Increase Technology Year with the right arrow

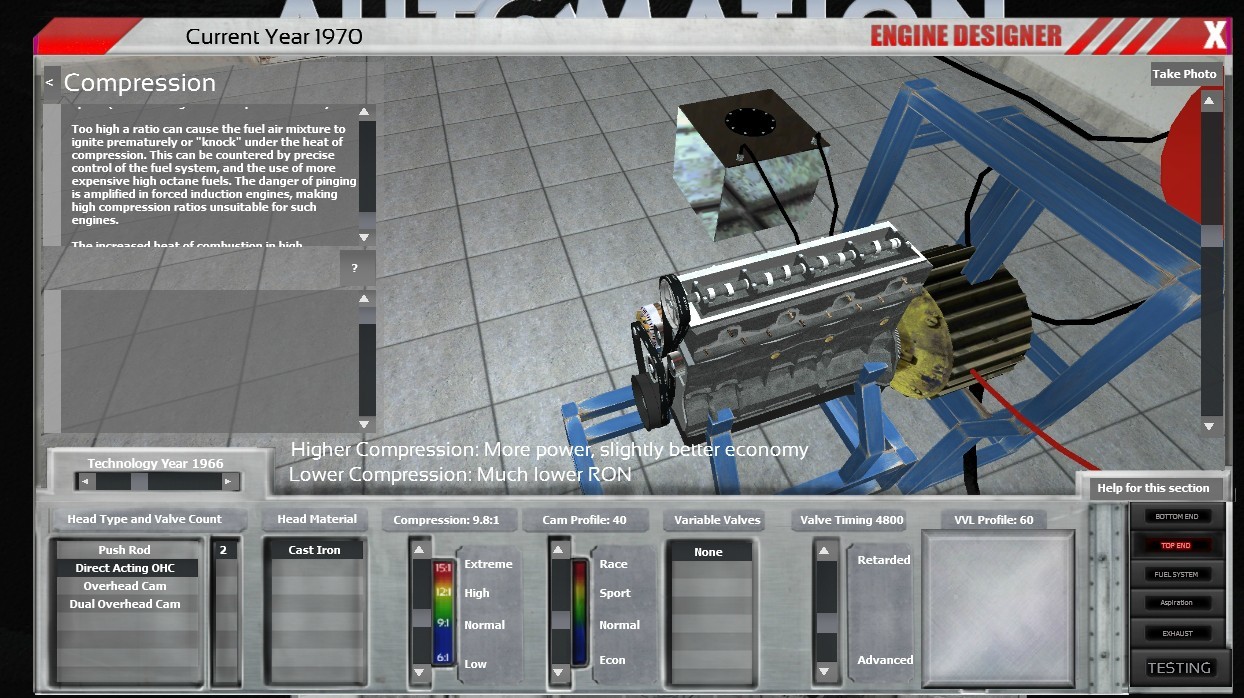228,482
